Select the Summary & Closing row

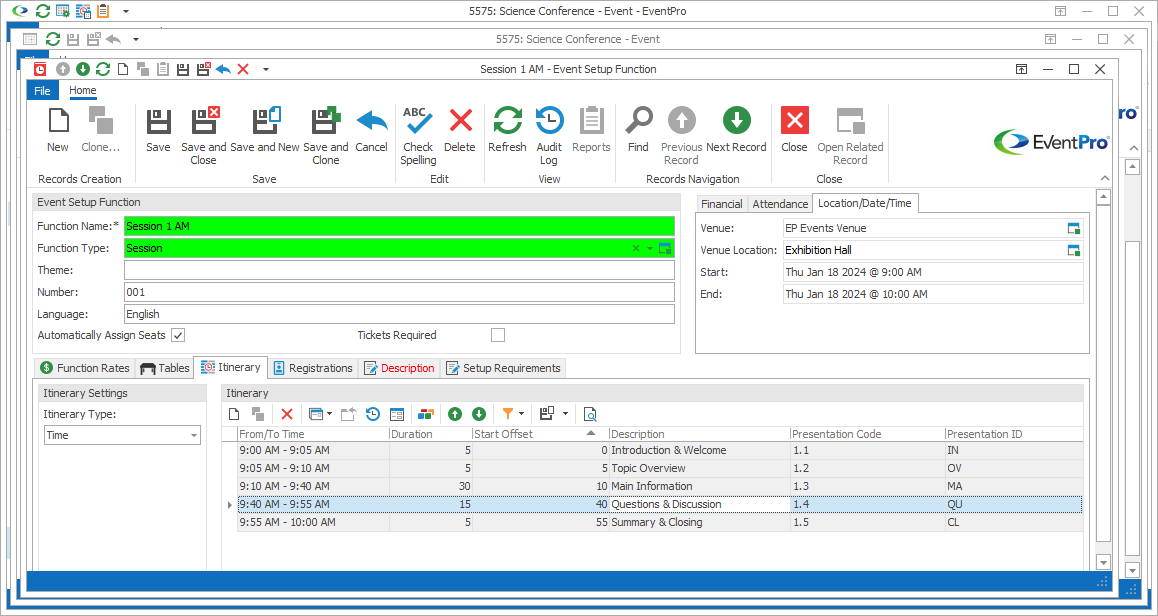pos(659,523)
